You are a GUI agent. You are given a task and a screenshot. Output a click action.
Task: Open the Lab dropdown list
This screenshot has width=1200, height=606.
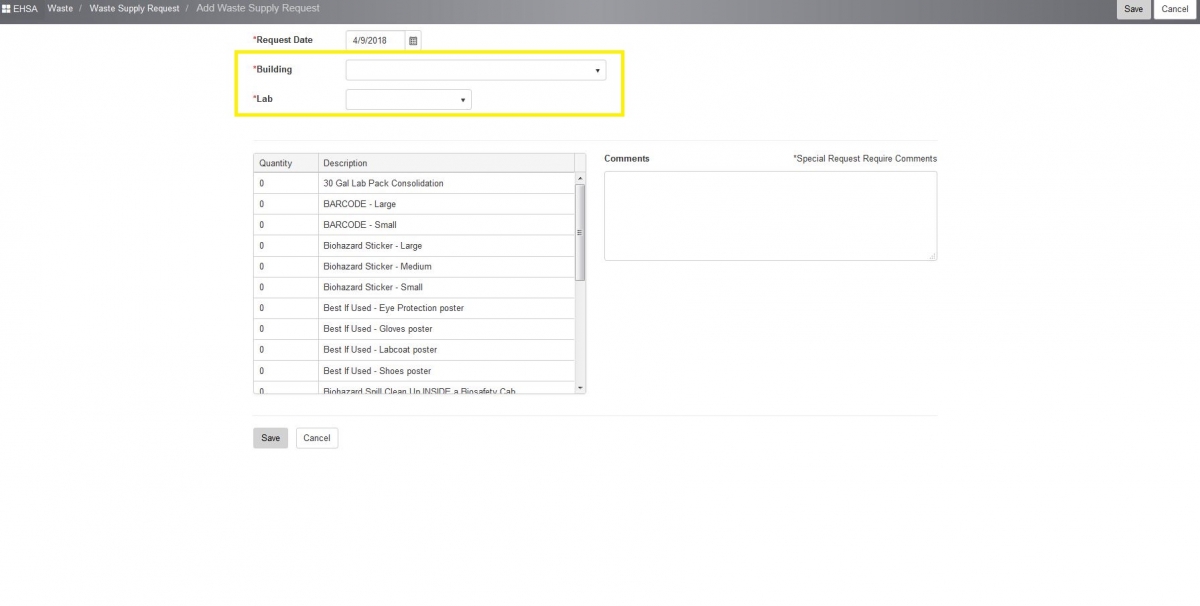pos(408,100)
